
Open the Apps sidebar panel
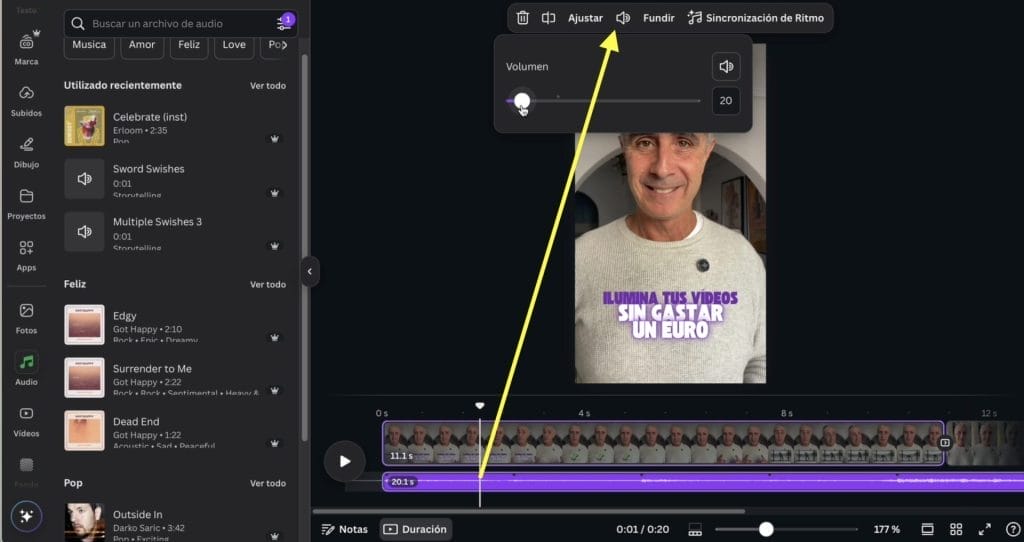[26, 255]
